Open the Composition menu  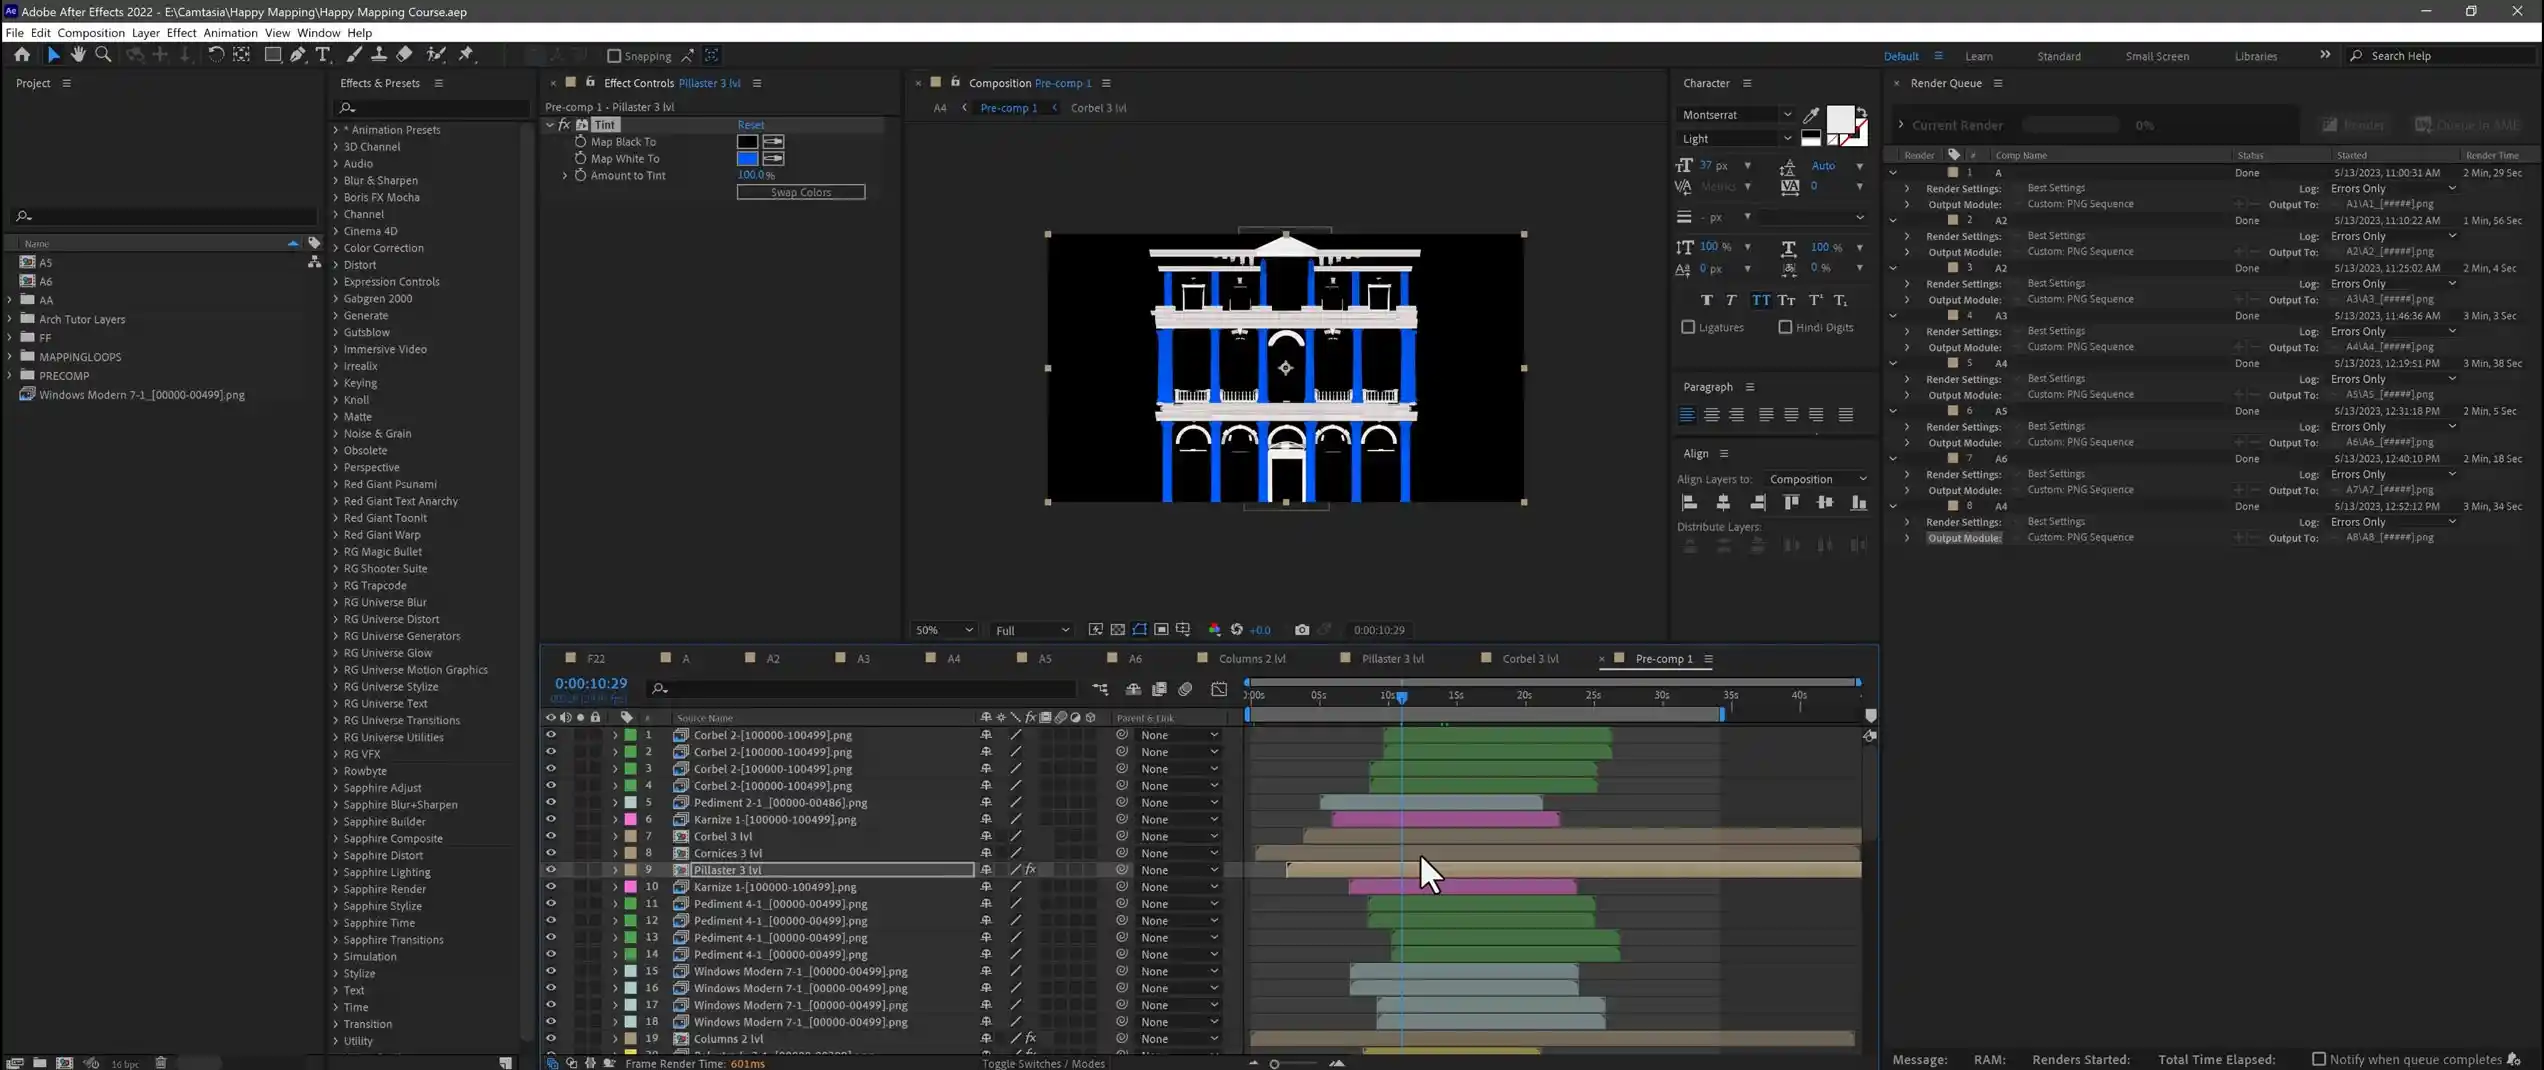91,33
